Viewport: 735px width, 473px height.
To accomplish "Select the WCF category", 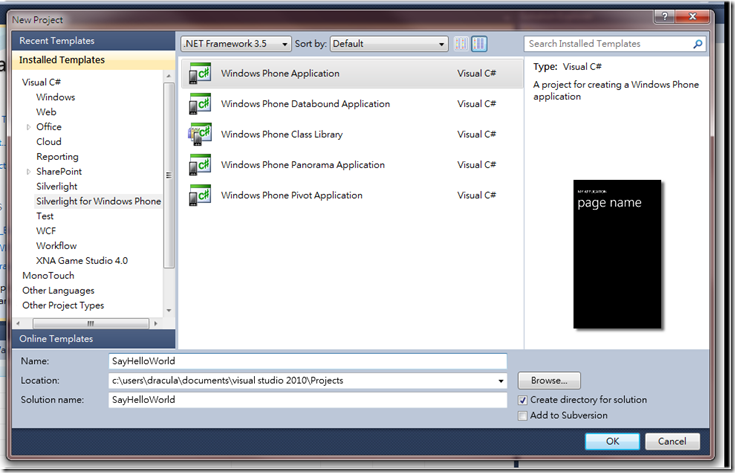I will tap(46, 231).
